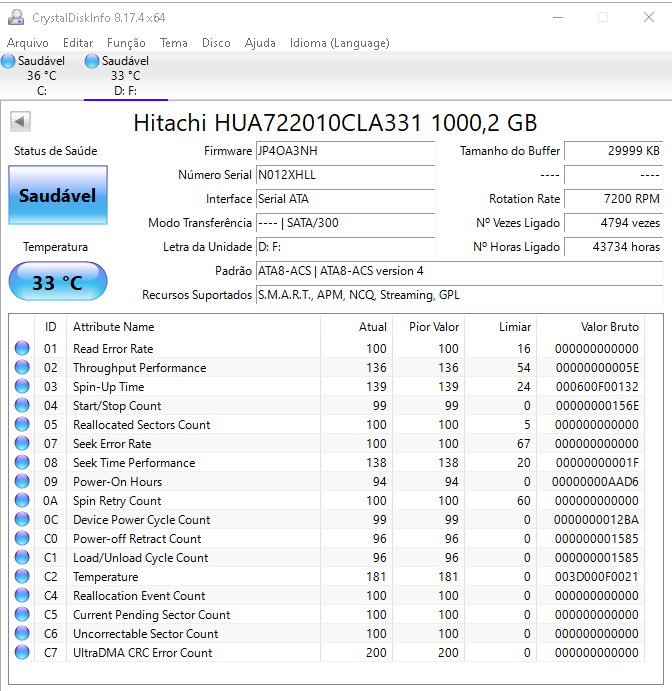Click the status orb for Uncorrectable Sector Count
Image resolution: width=672 pixels, height=691 pixels.
coord(22,633)
